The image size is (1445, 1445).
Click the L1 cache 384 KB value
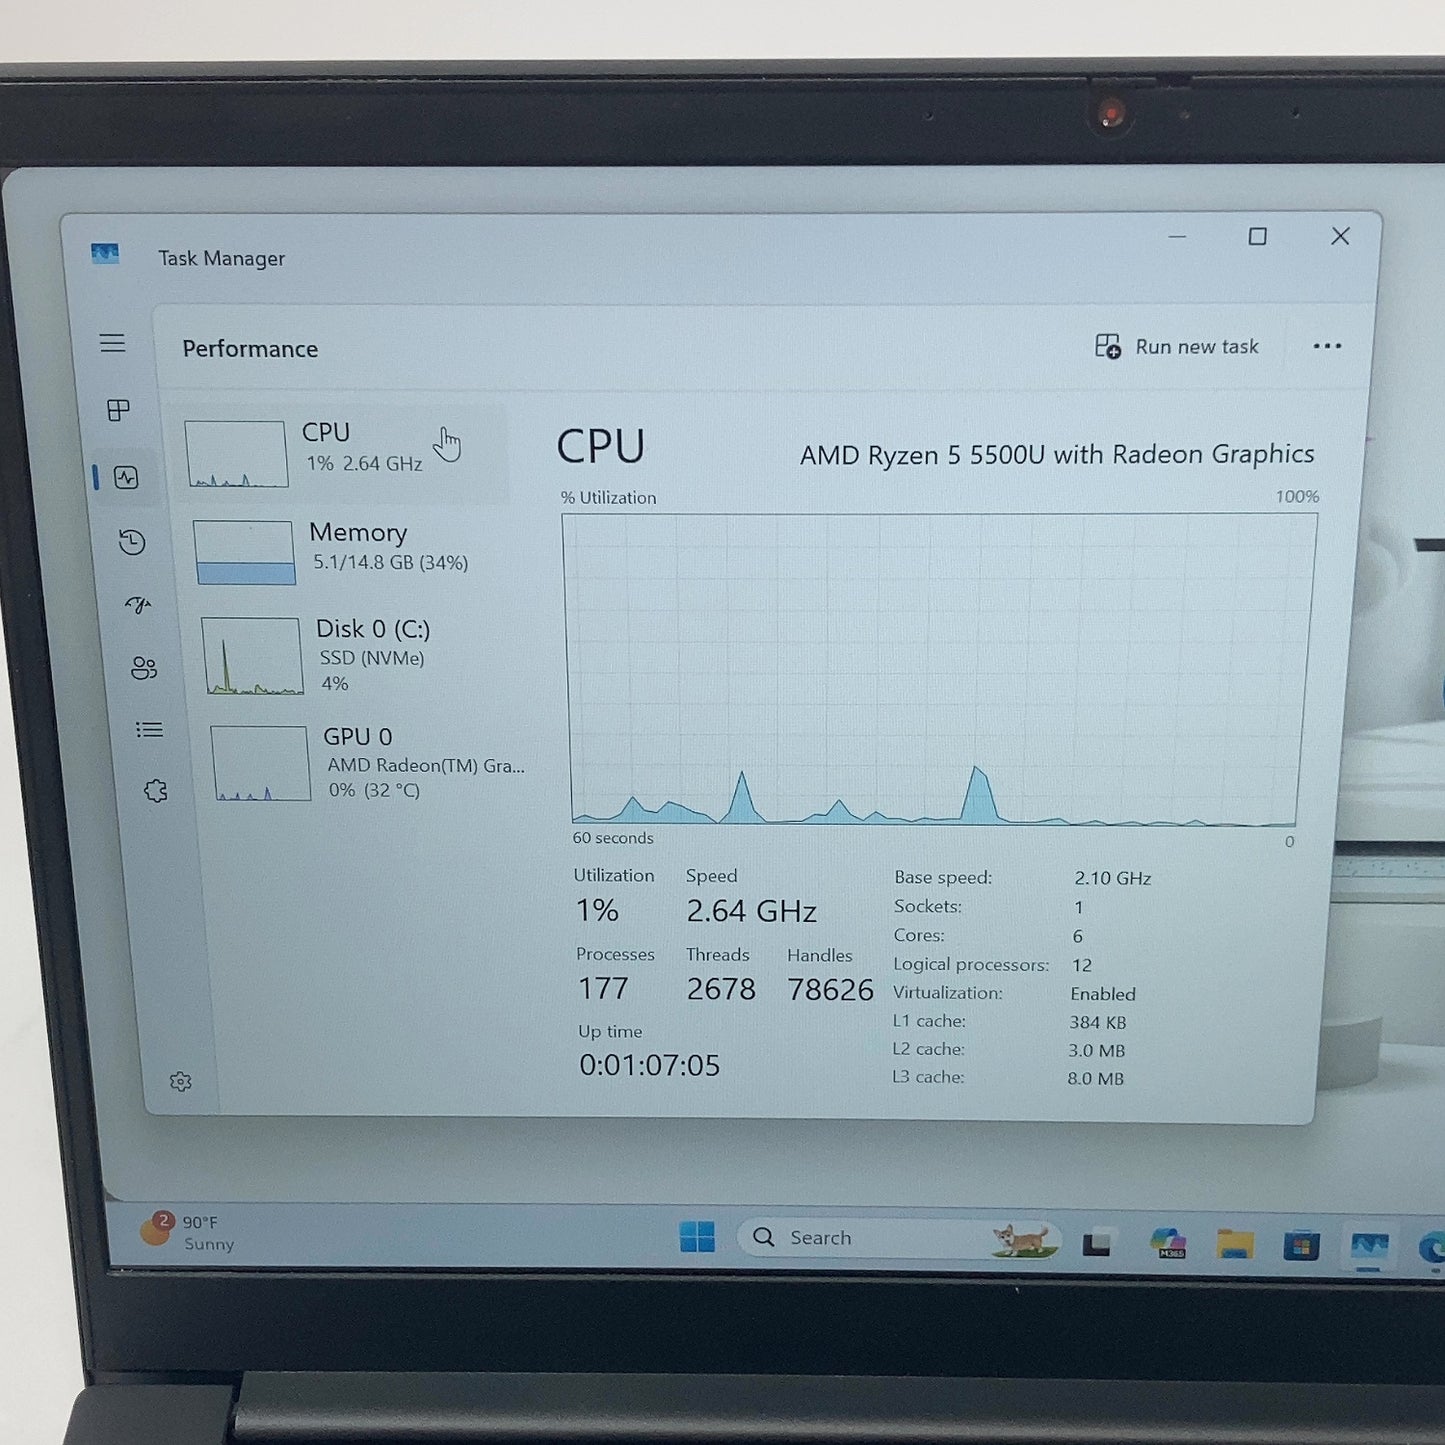[x=1097, y=1022]
